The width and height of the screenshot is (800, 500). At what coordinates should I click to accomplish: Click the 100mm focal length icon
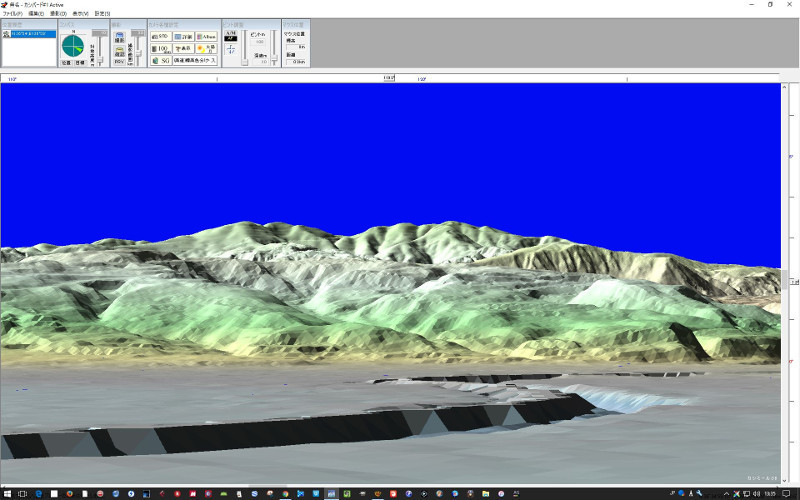161,48
